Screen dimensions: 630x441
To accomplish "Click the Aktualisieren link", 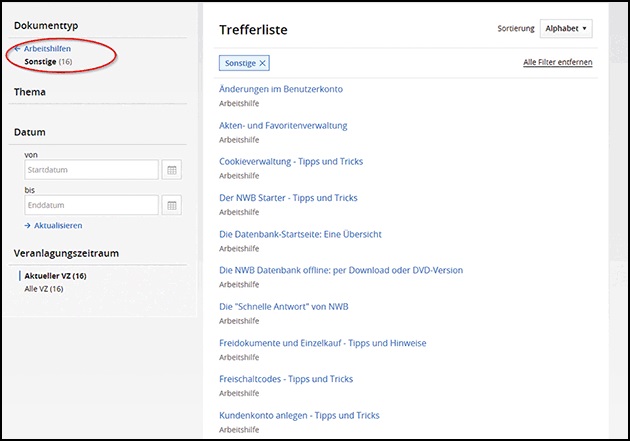I will click(53, 226).
